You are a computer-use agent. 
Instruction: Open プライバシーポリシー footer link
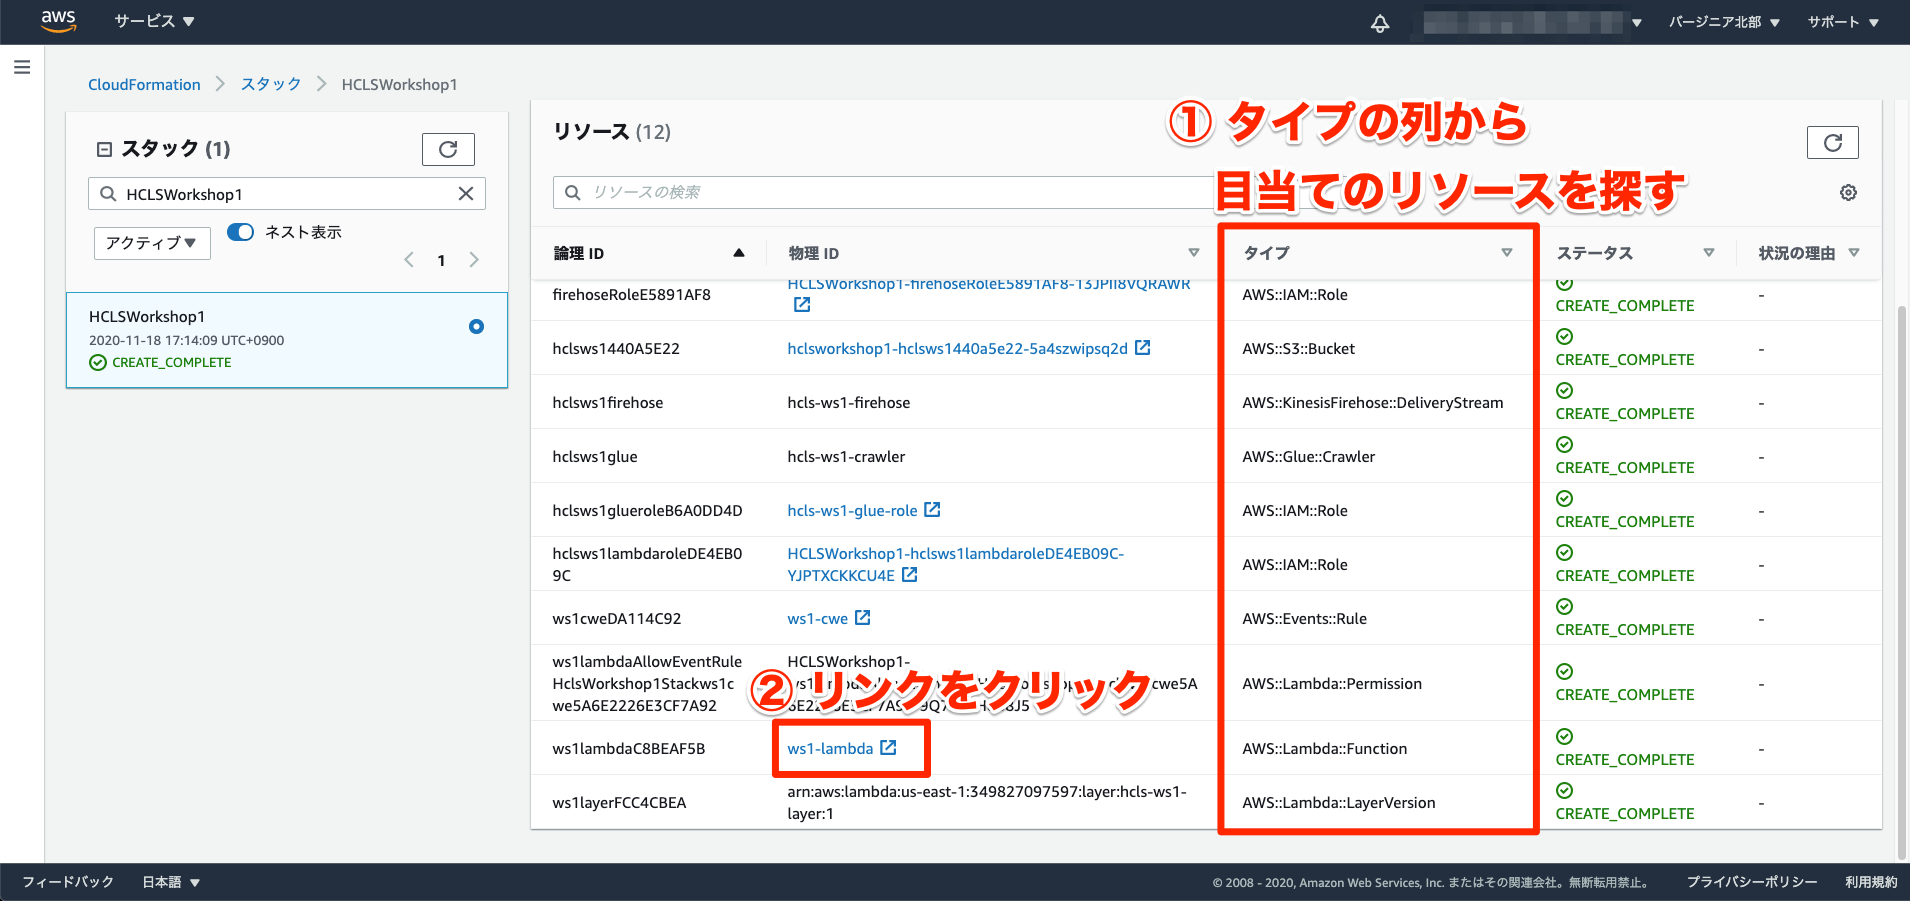[x=1752, y=882]
